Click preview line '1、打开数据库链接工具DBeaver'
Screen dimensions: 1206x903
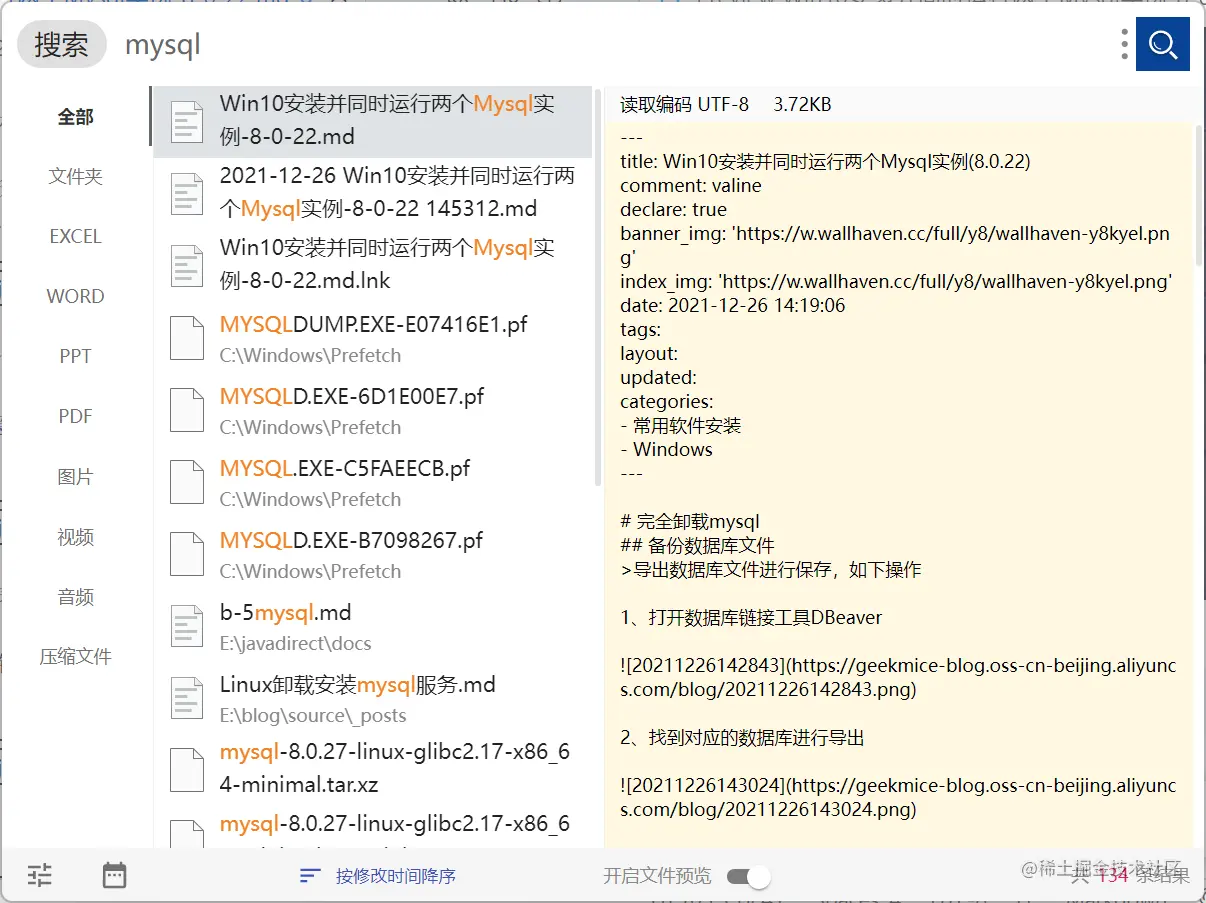point(751,617)
